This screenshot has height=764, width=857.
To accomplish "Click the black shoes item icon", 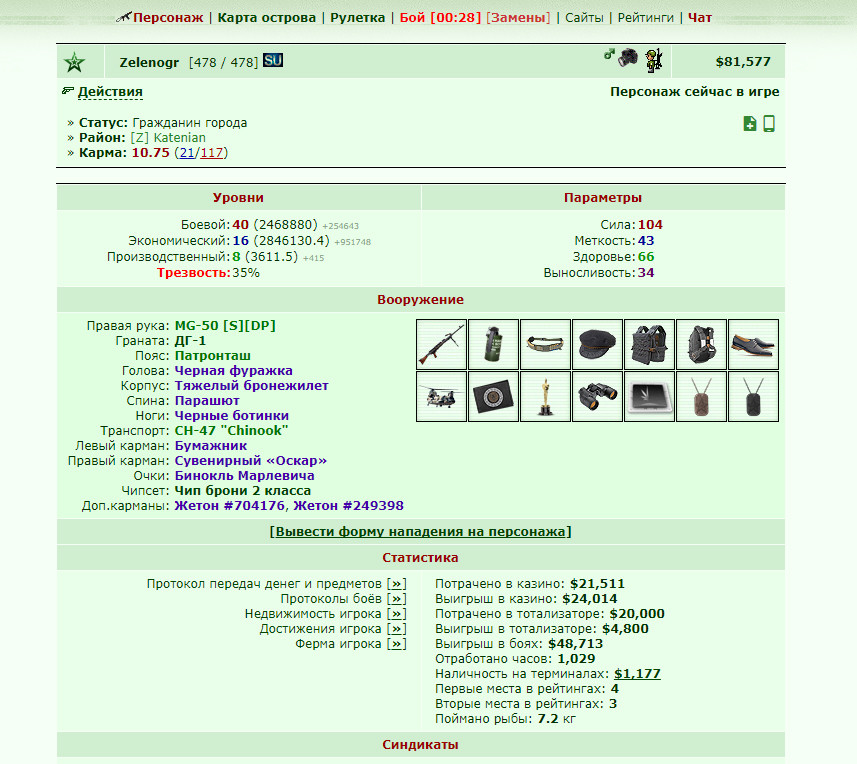I will click(x=753, y=344).
